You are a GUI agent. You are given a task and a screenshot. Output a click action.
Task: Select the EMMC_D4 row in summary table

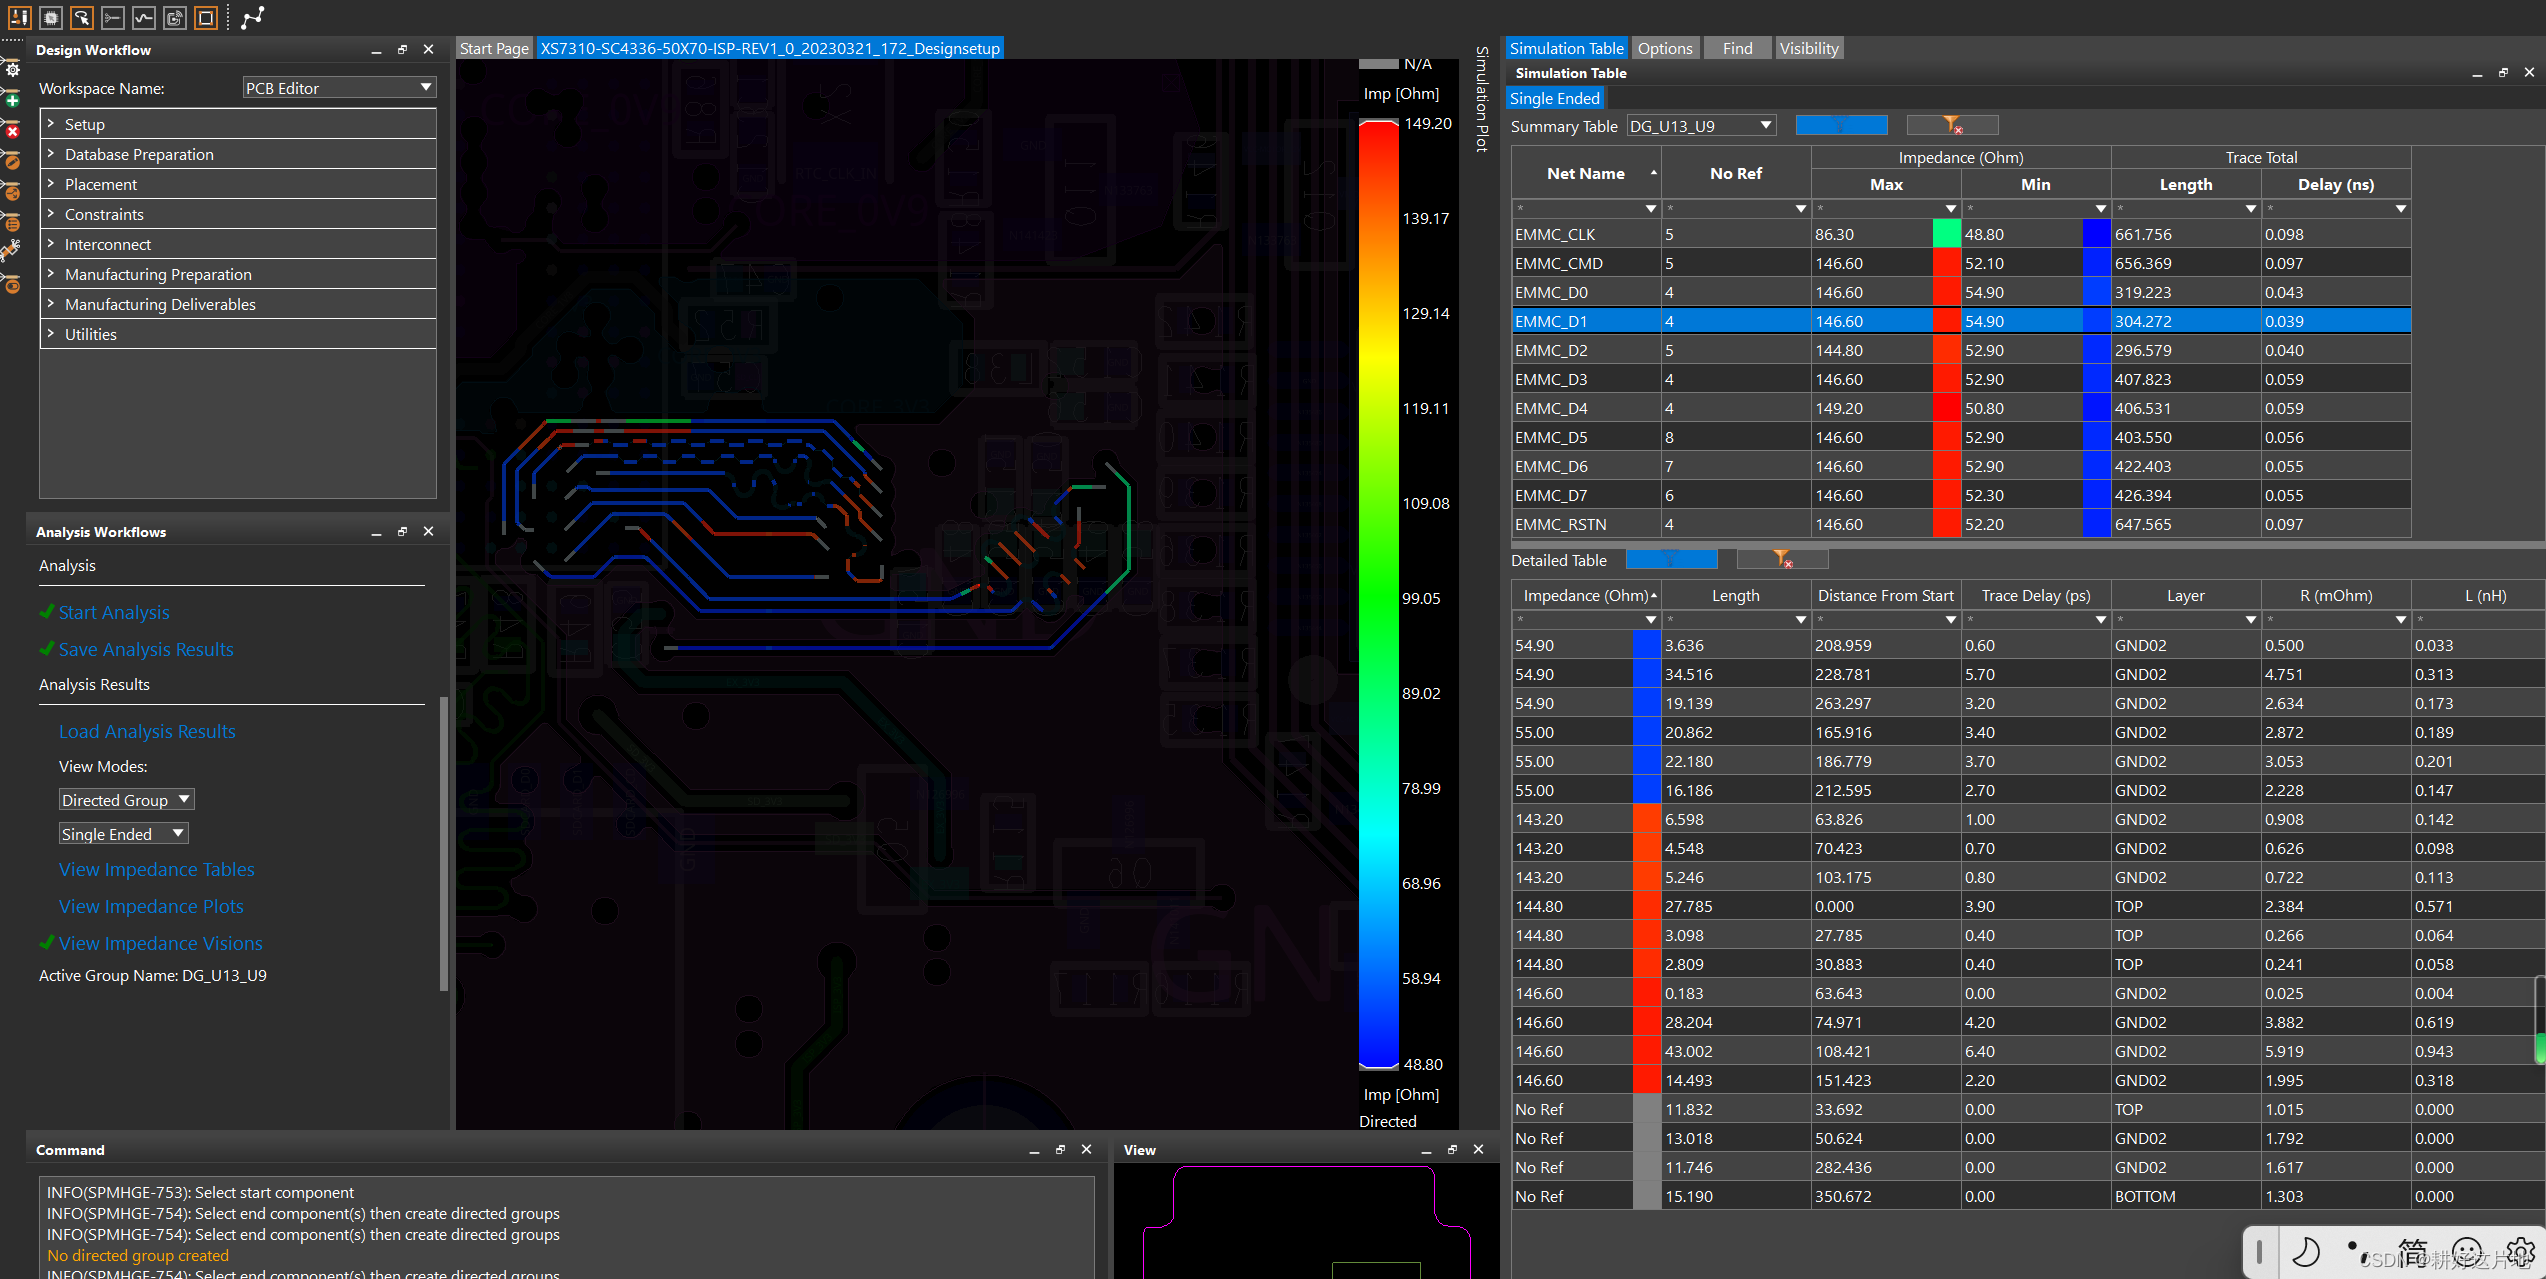[1551, 408]
